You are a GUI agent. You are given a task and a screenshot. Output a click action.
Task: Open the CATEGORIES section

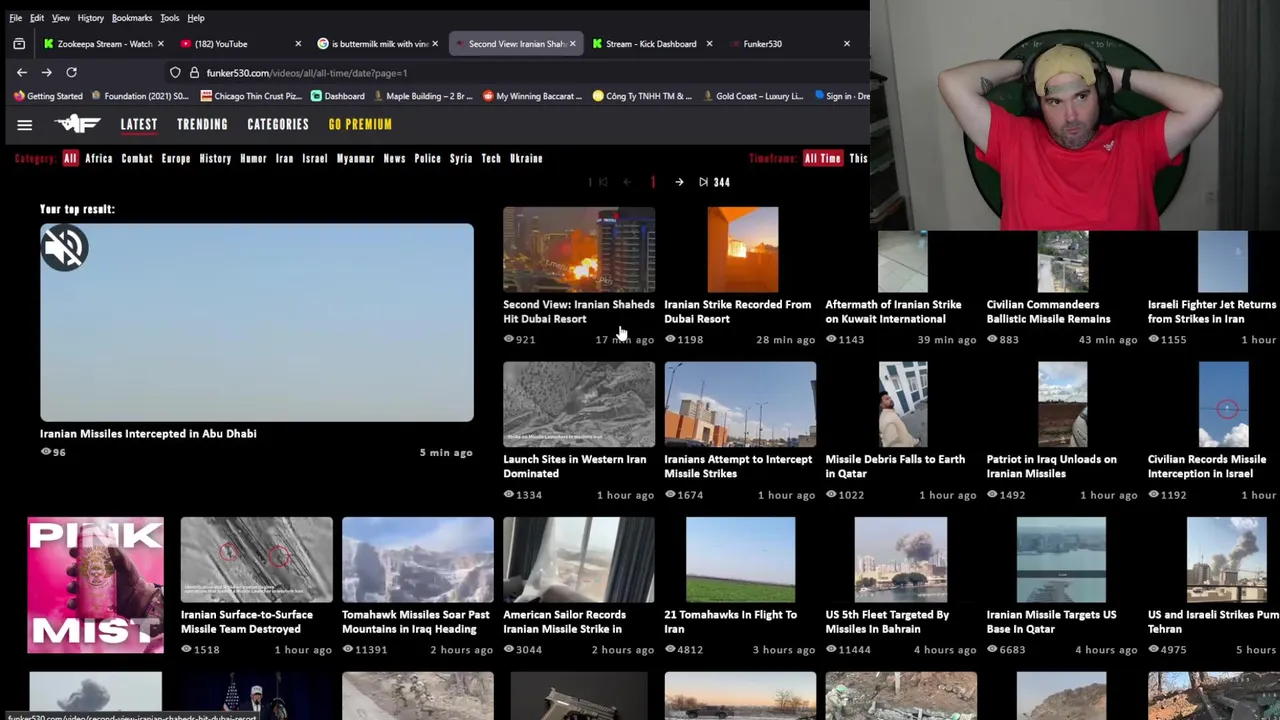(278, 125)
